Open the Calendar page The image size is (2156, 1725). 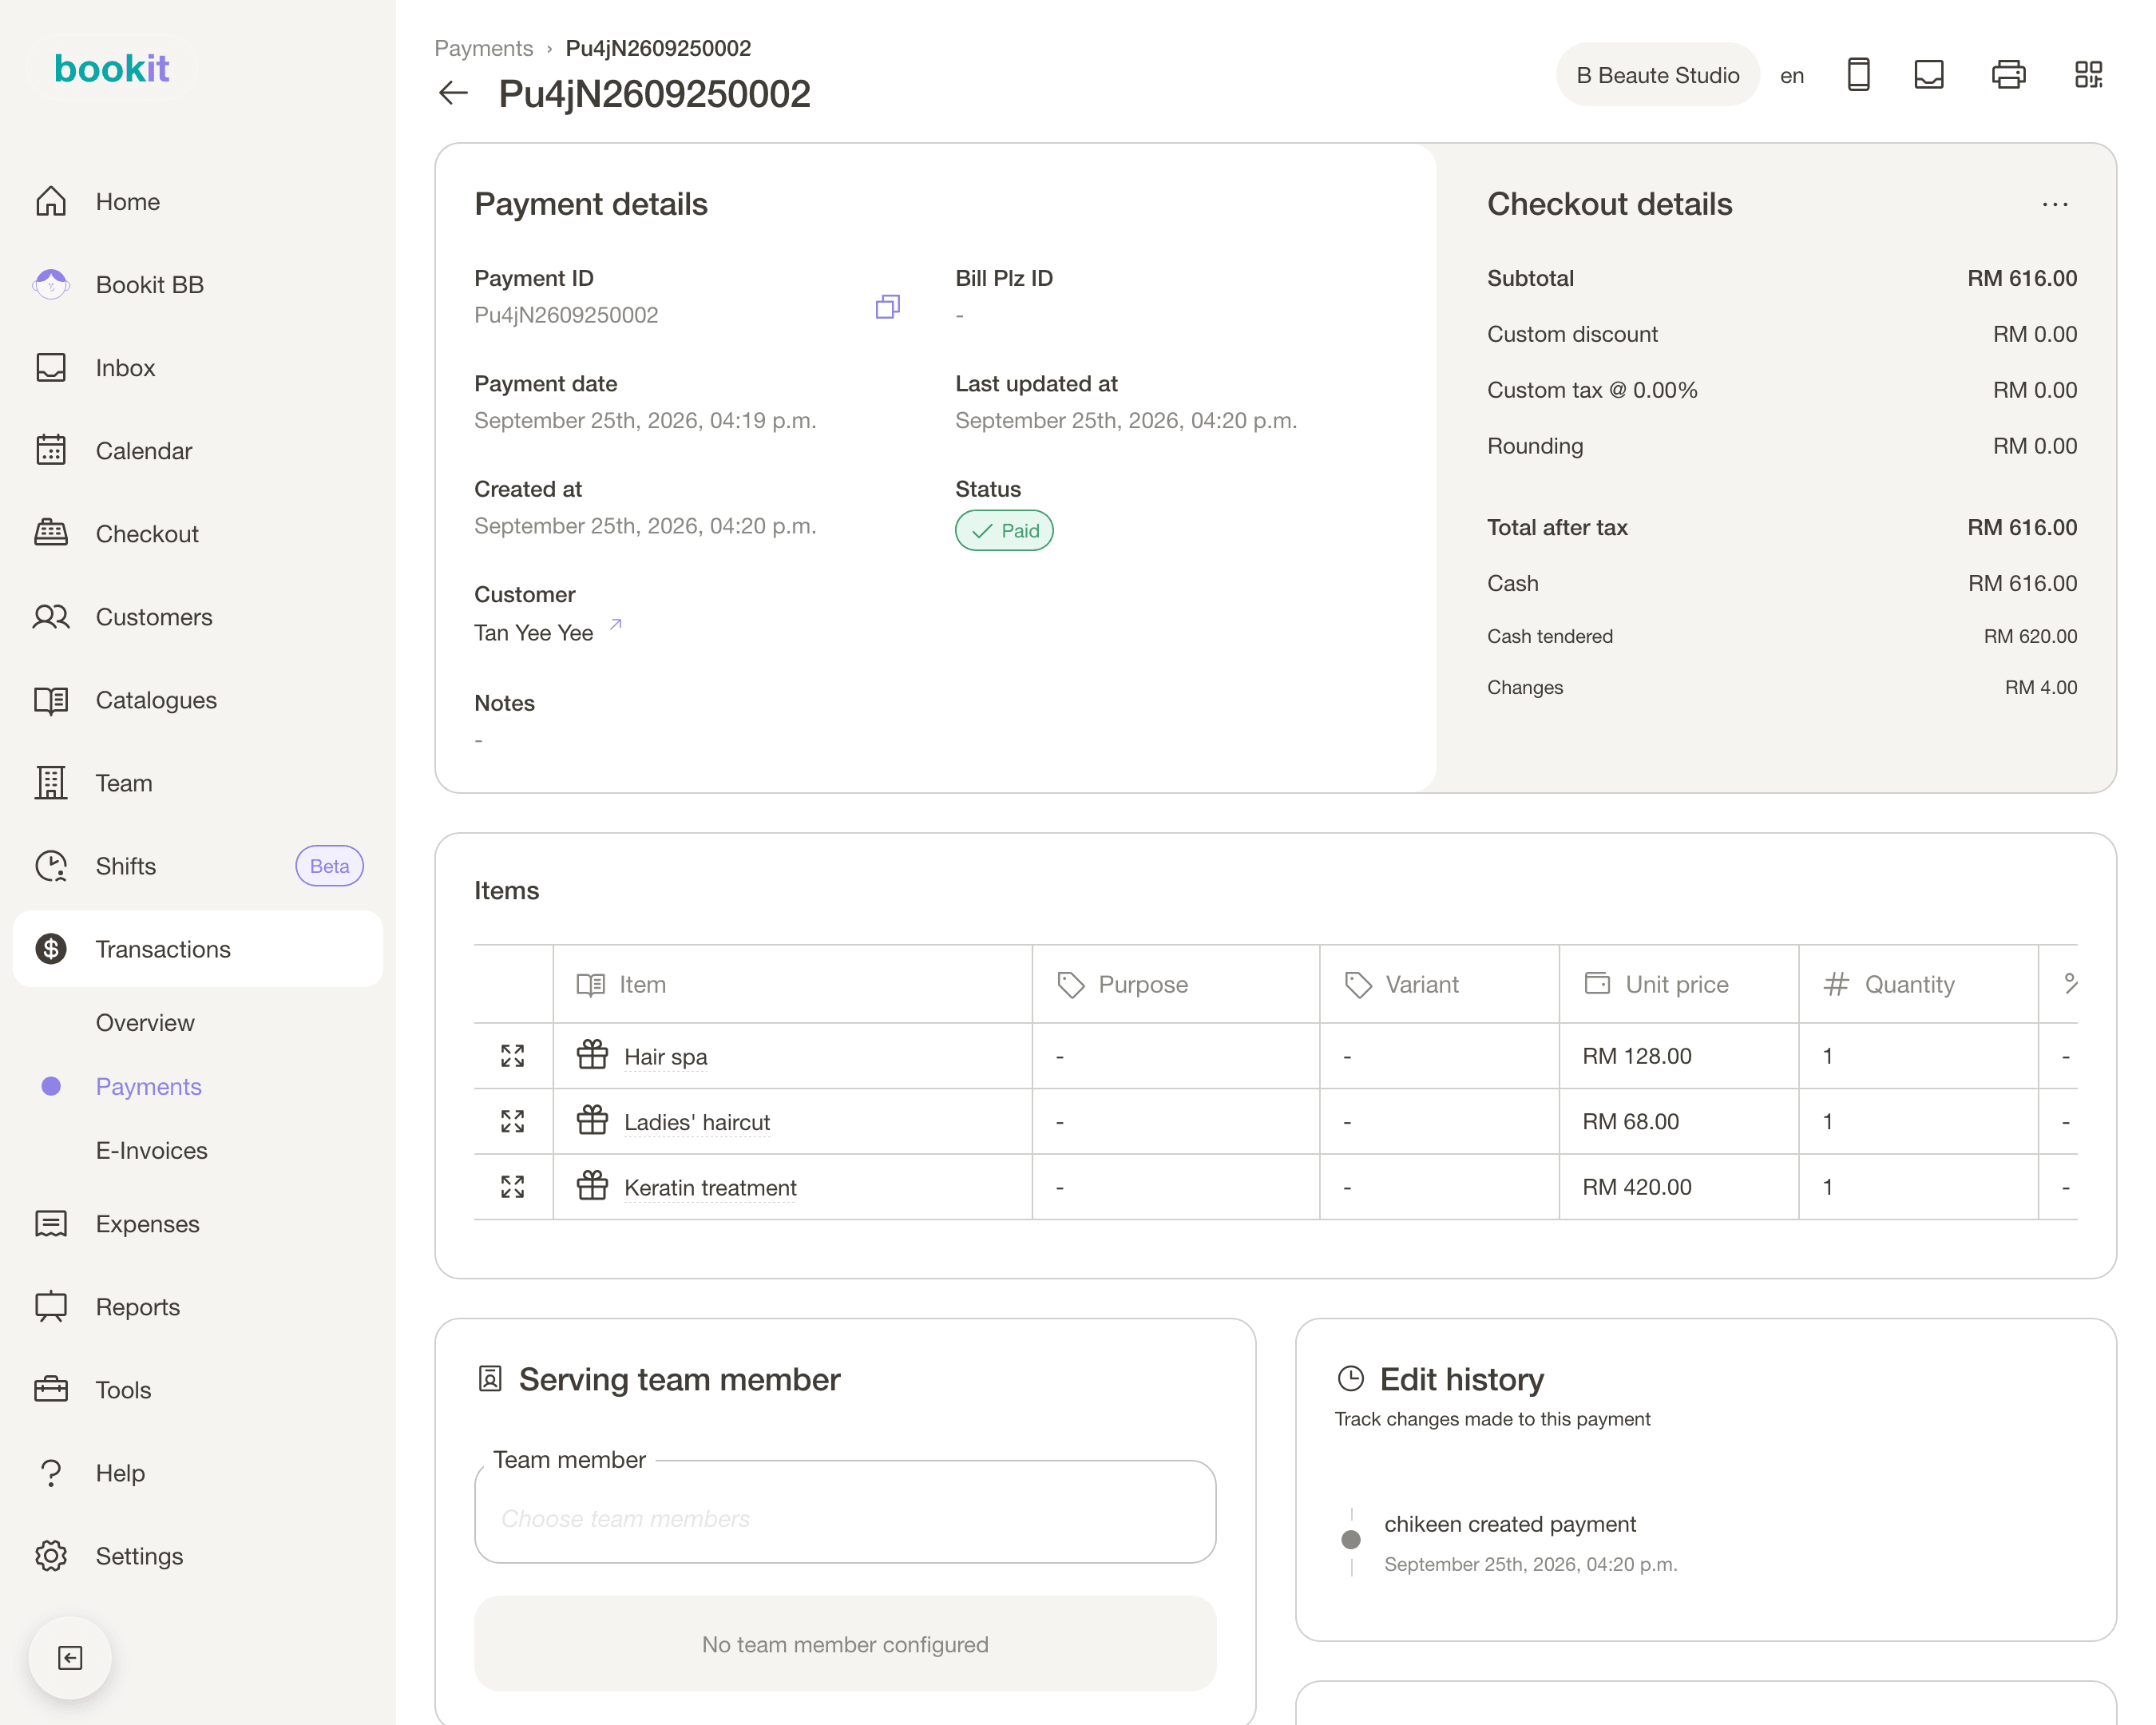point(198,451)
